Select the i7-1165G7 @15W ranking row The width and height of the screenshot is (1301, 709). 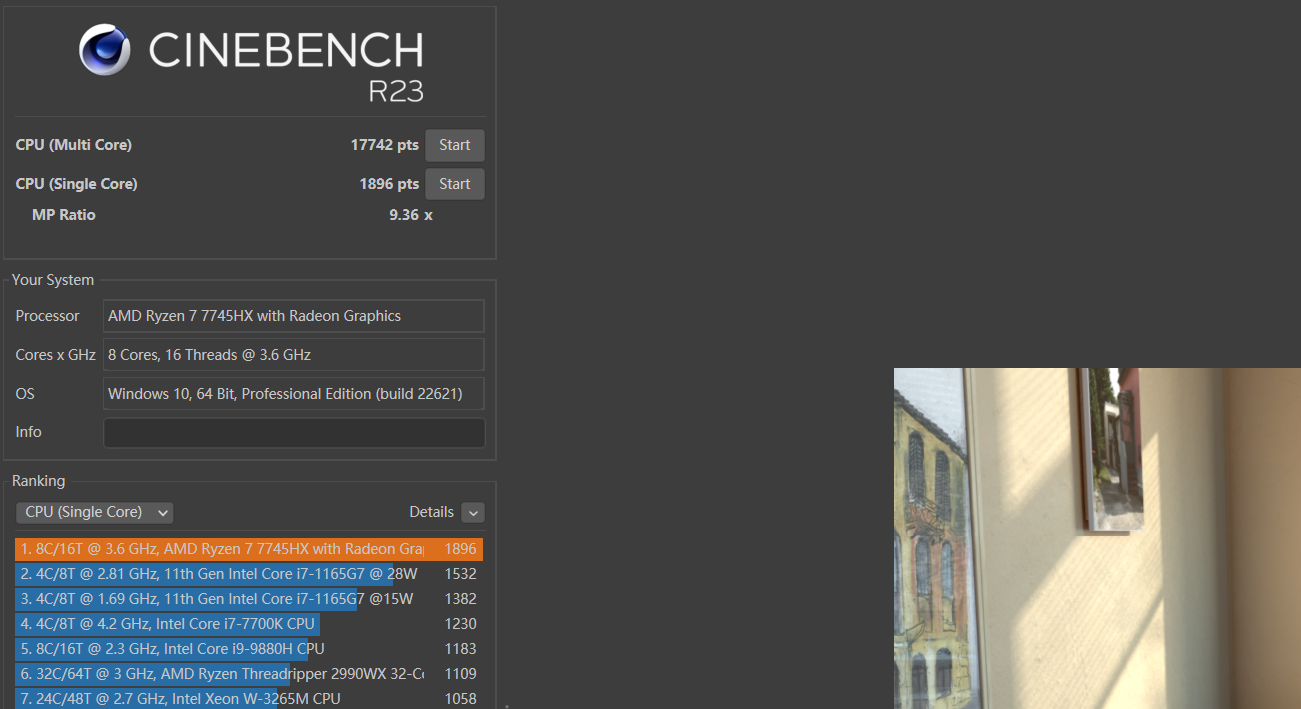point(249,599)
